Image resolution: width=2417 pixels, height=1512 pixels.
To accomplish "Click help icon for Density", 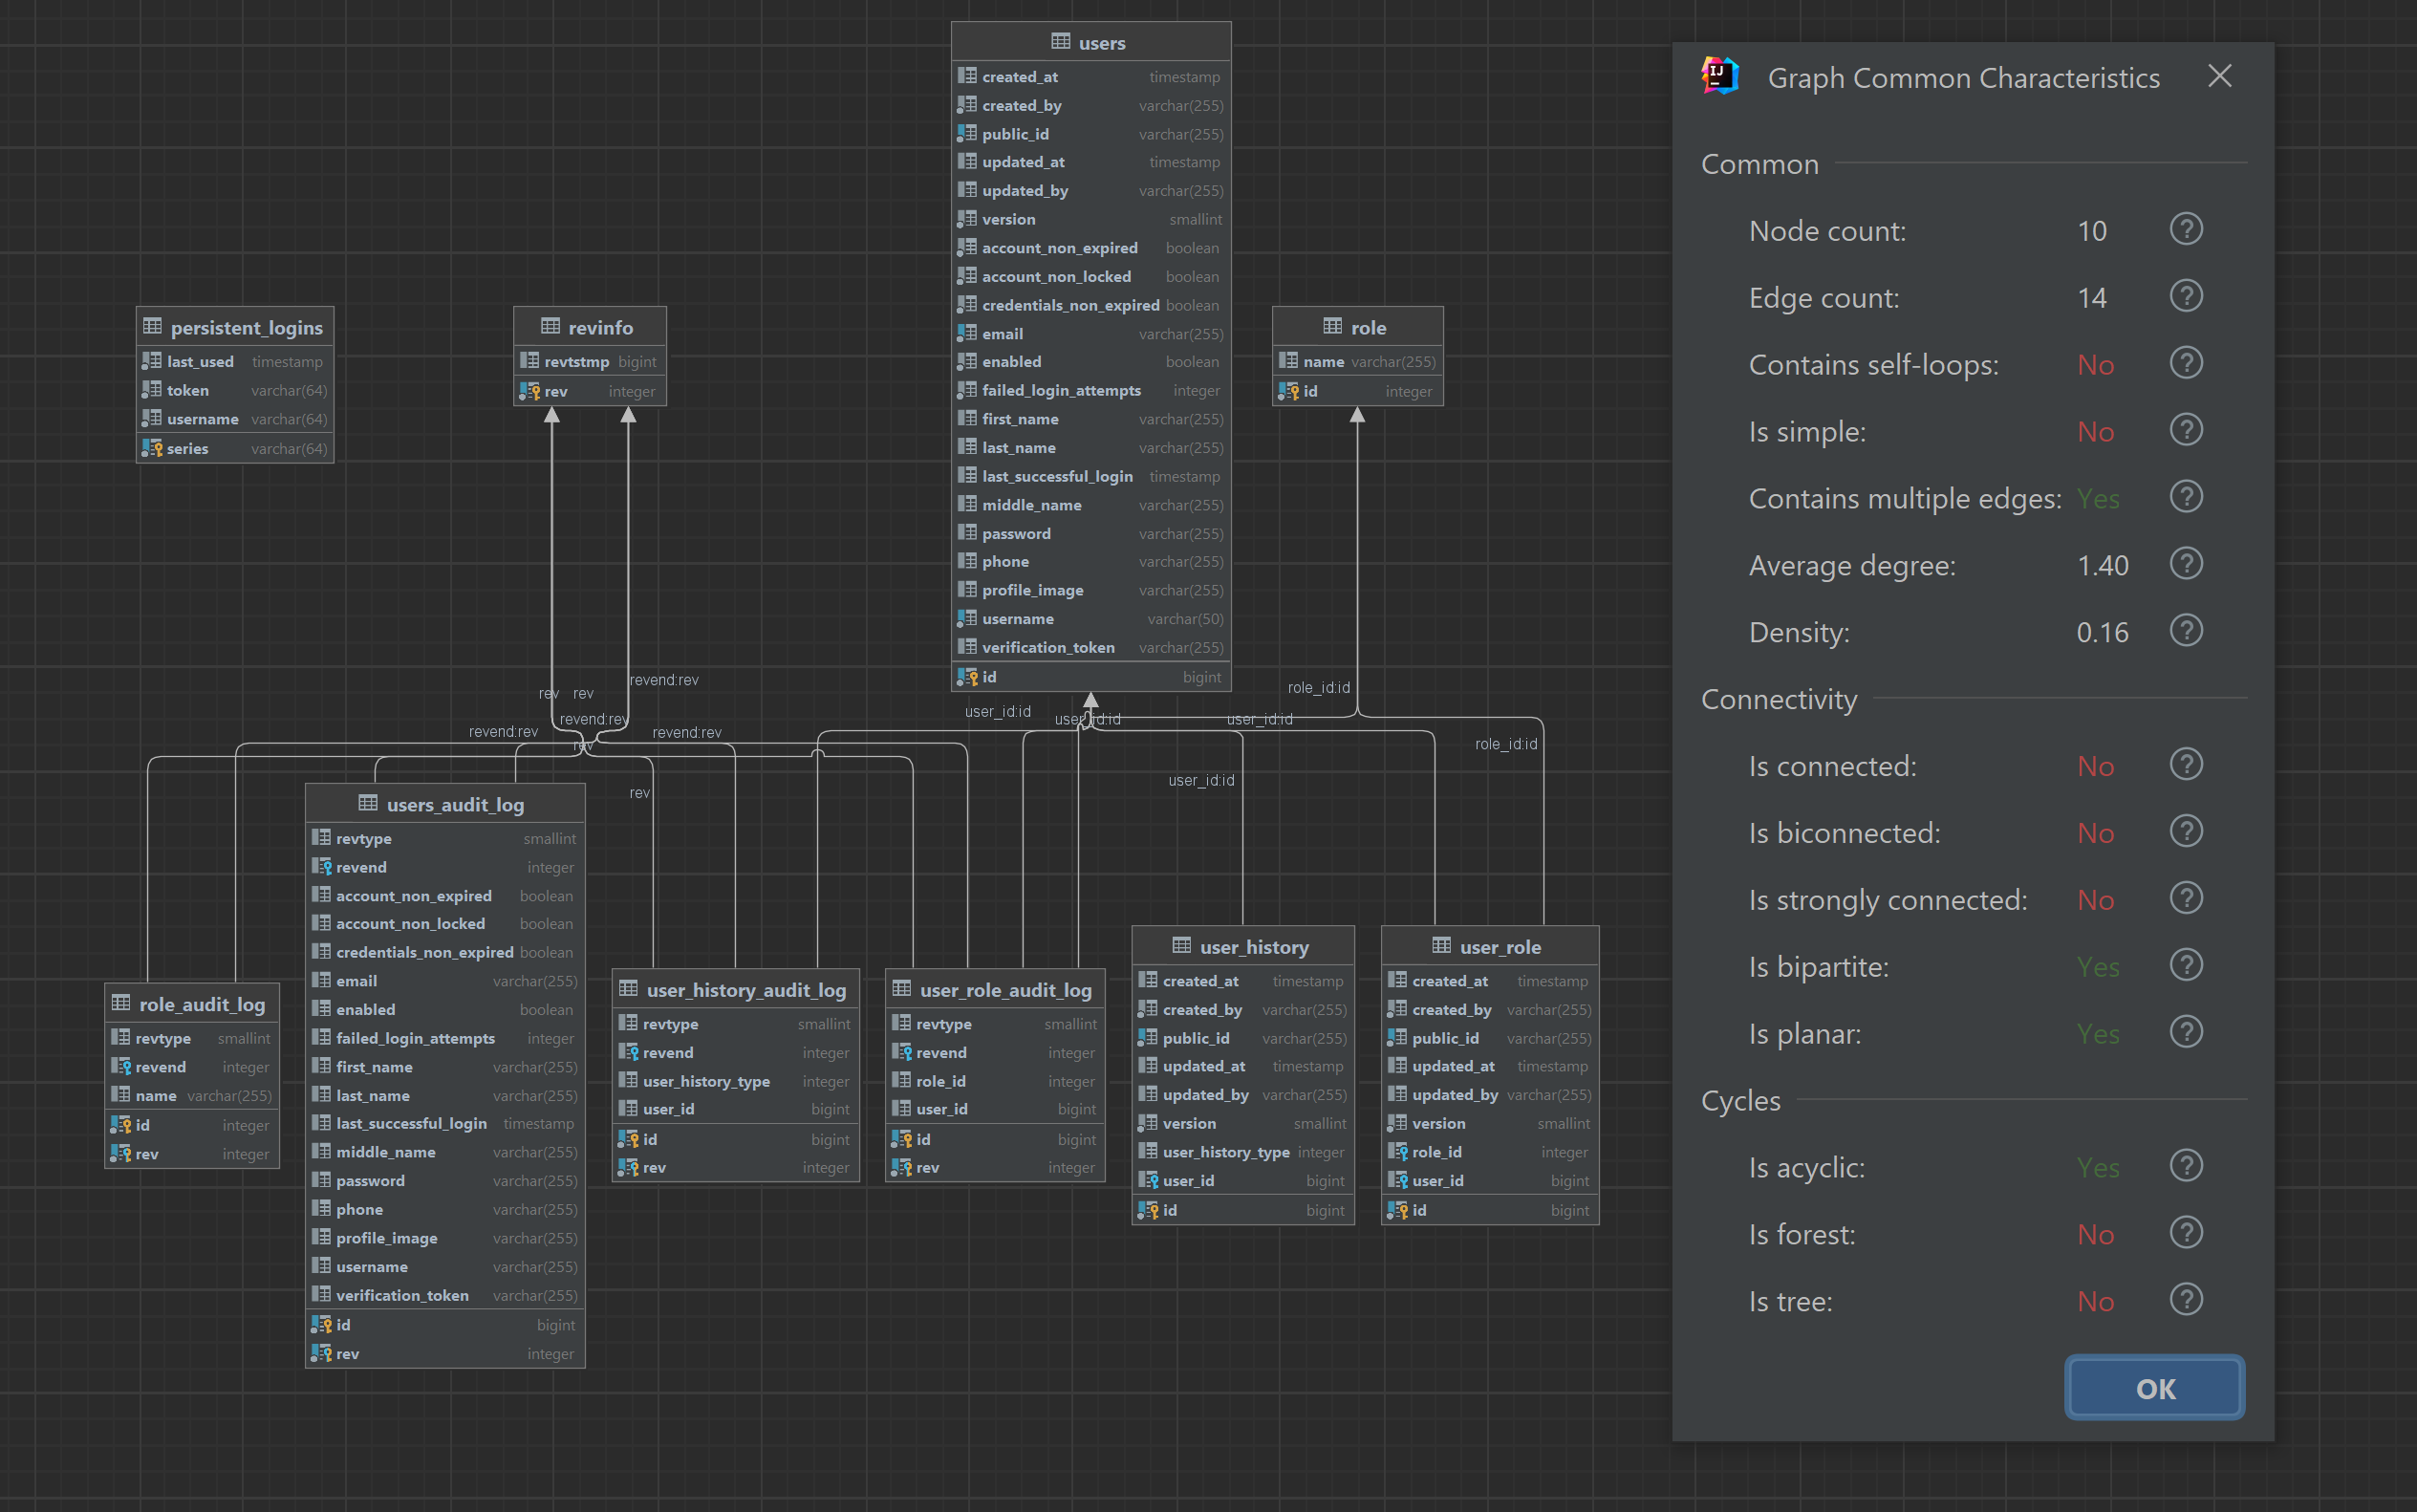I will coord(2186,632).
